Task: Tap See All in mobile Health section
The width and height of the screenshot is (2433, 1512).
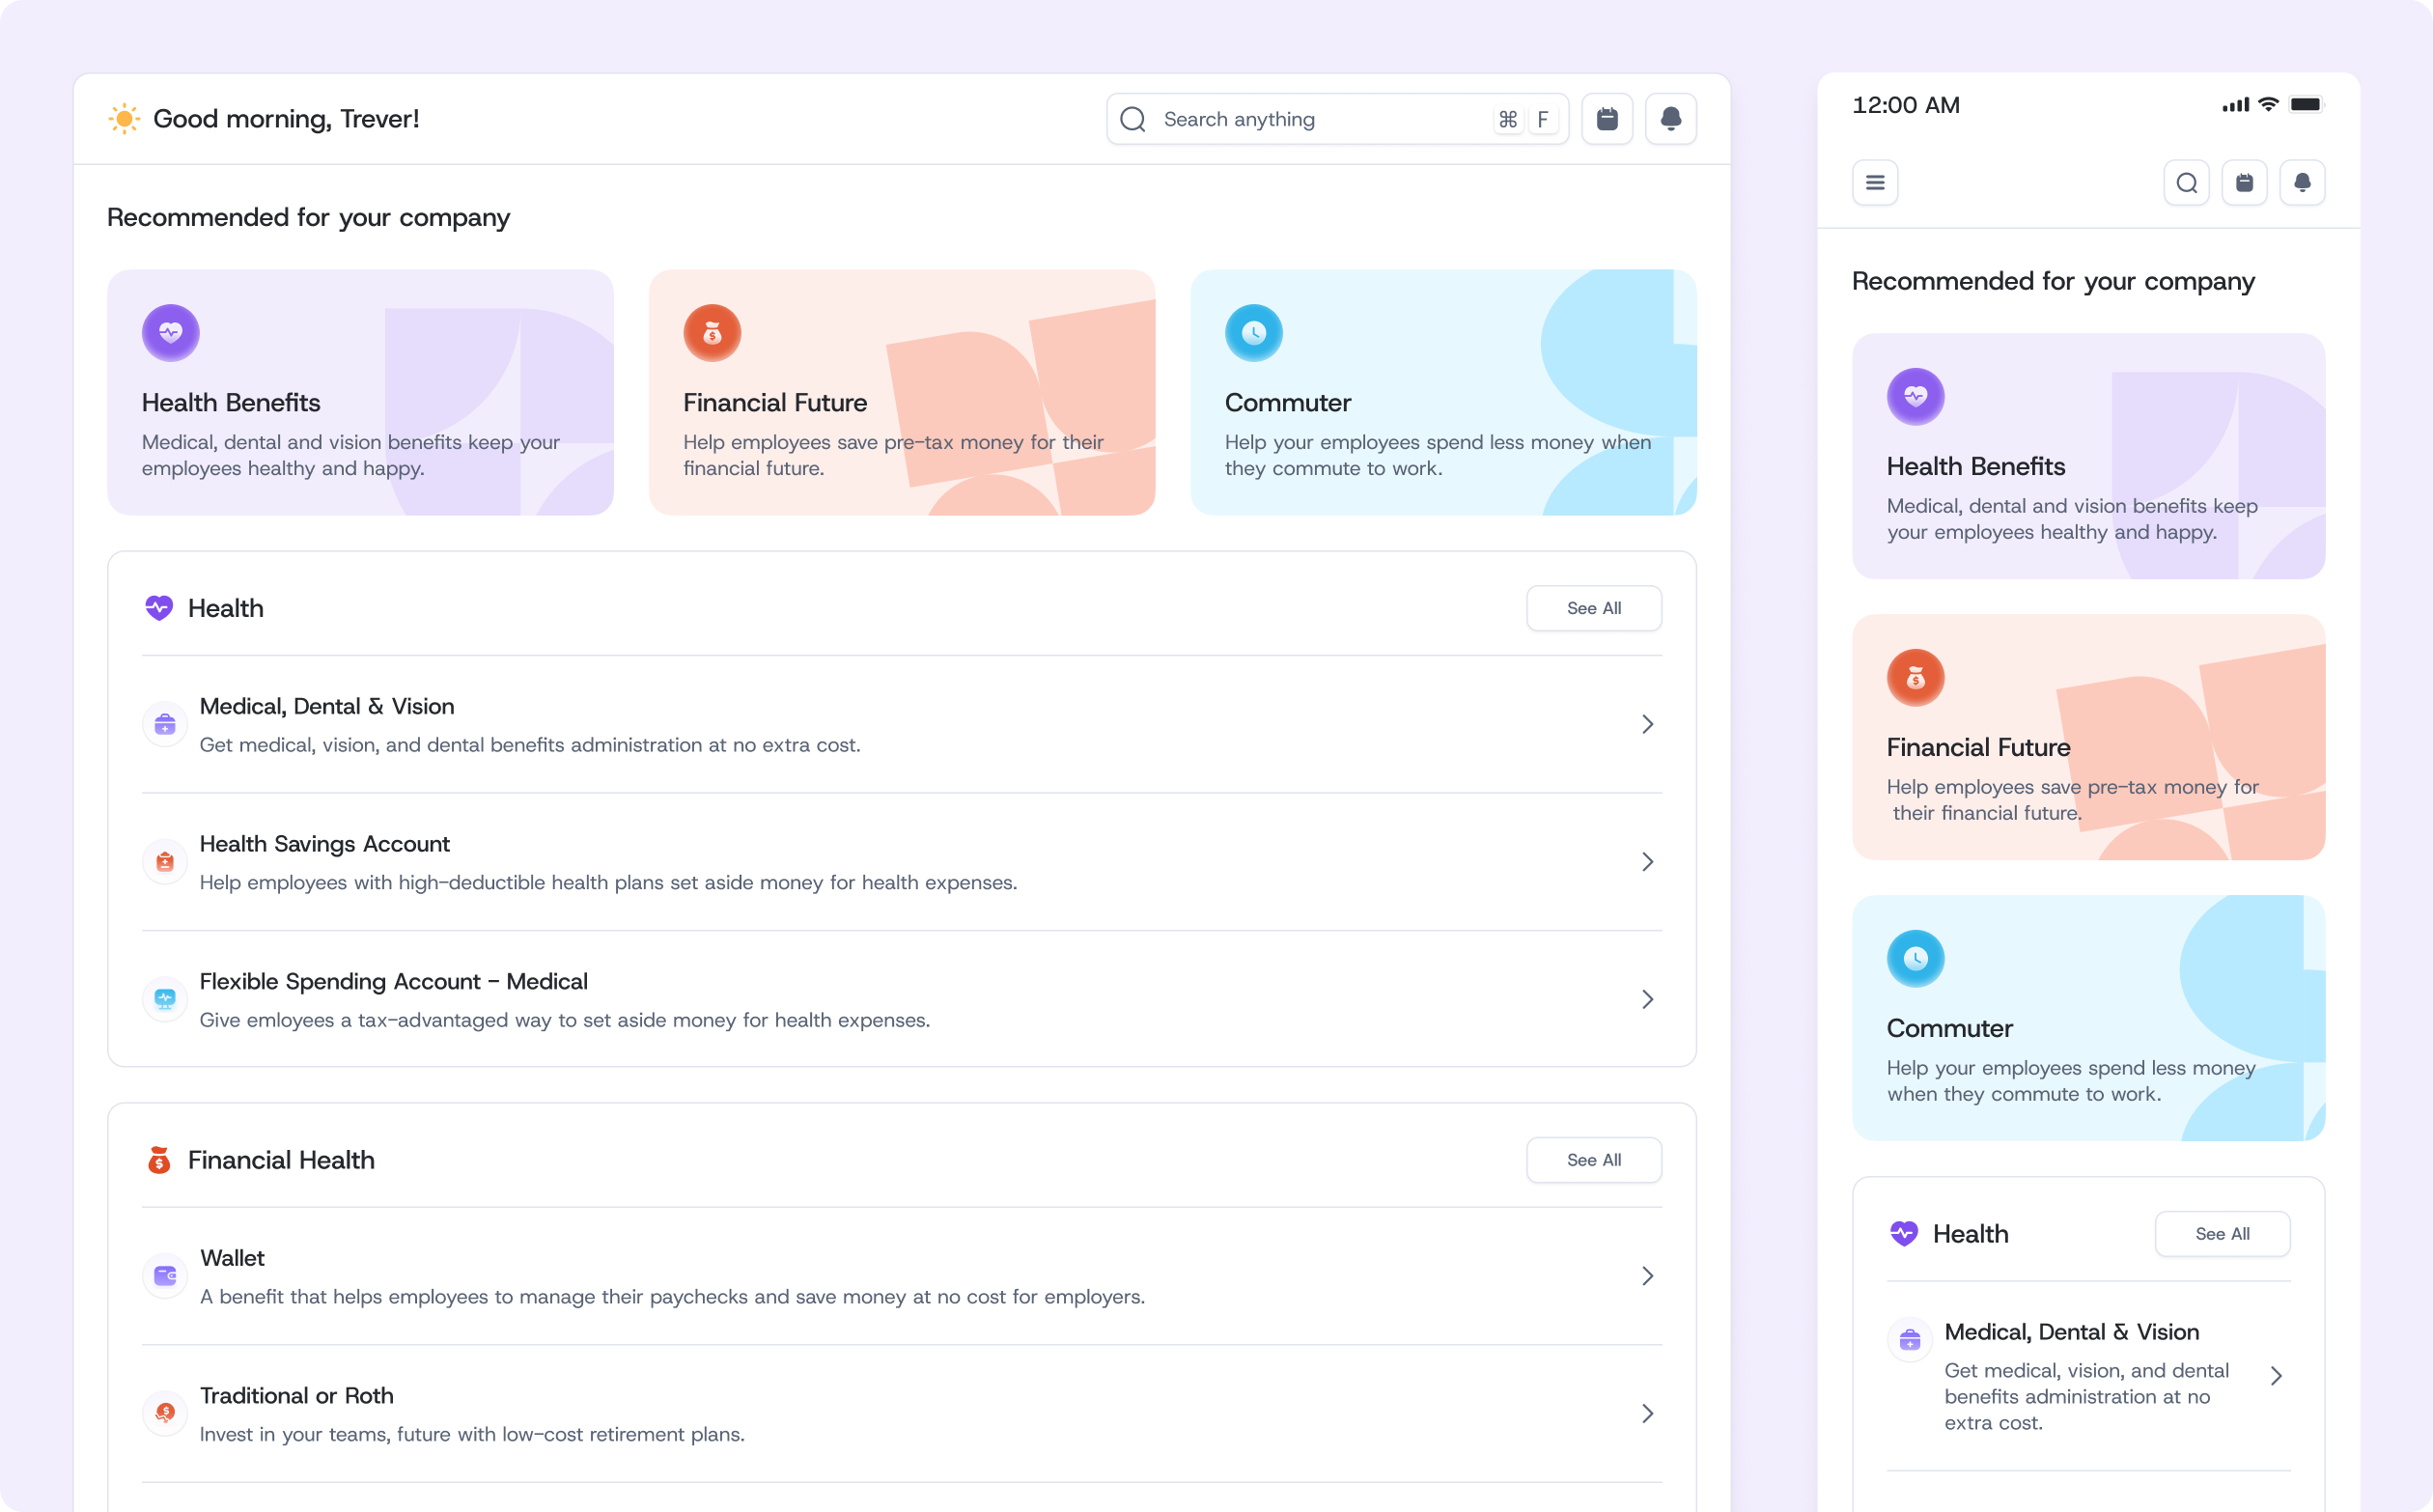Action: 2222,1234
